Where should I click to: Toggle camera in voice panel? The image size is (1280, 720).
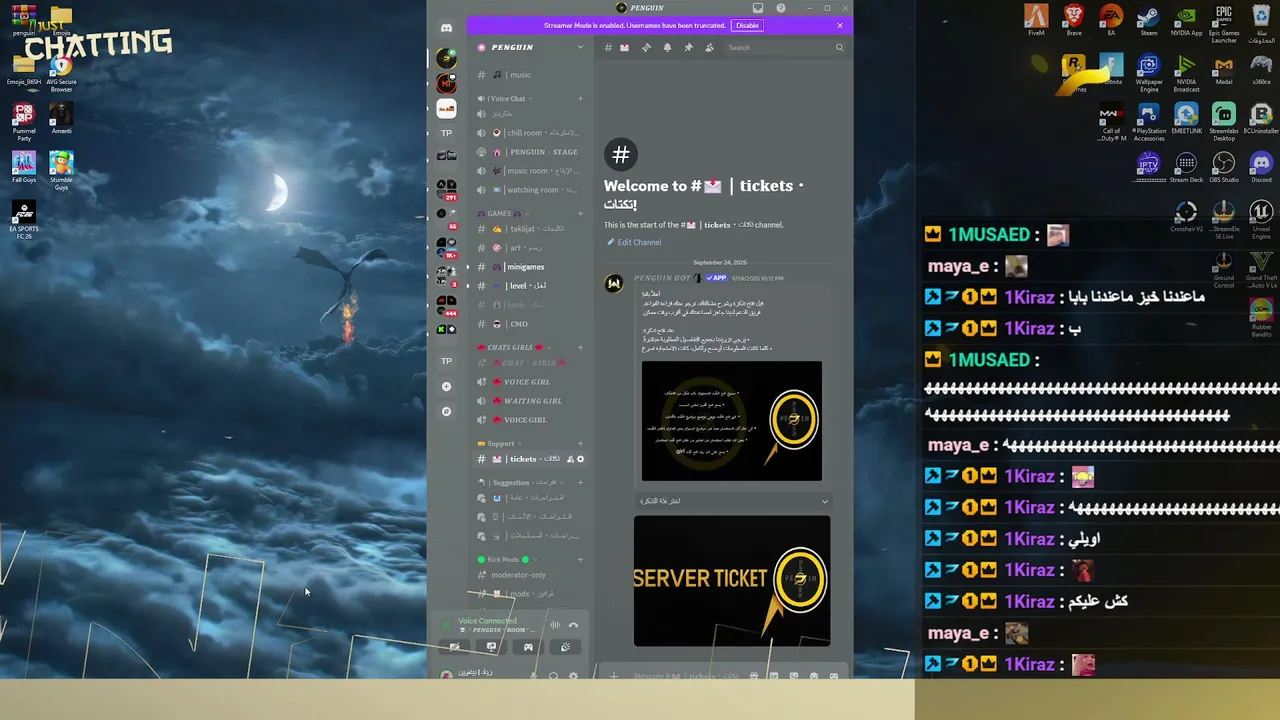pyautogui.click(x=454, y=647)
